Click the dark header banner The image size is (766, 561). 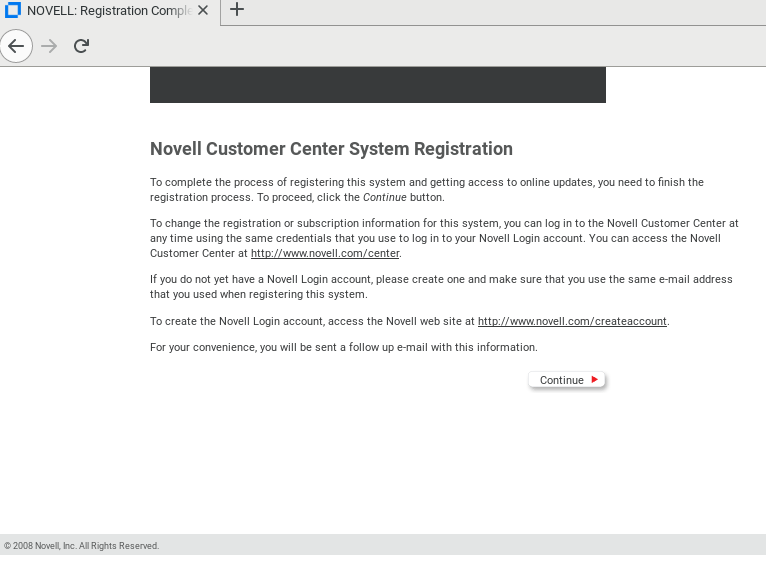pyautogui.click(x=377, y=85)
